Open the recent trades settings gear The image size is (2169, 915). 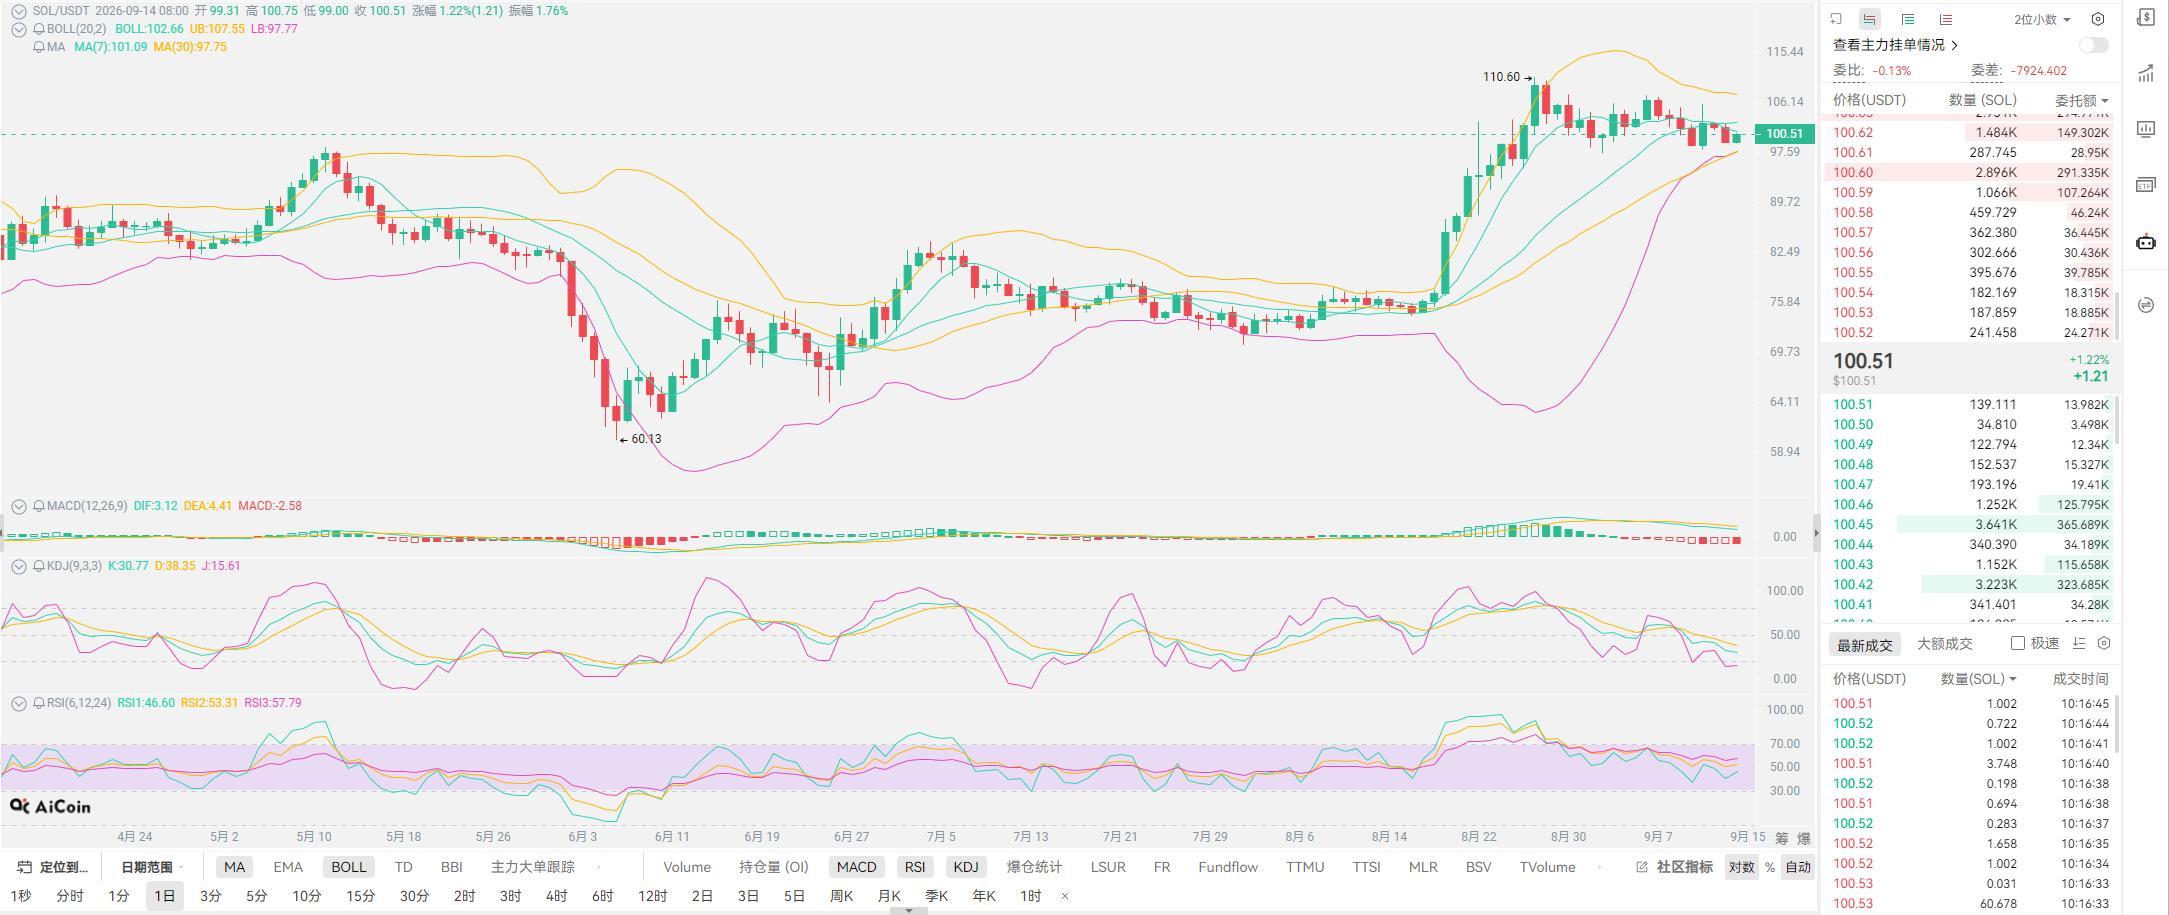pos(2104,643)
